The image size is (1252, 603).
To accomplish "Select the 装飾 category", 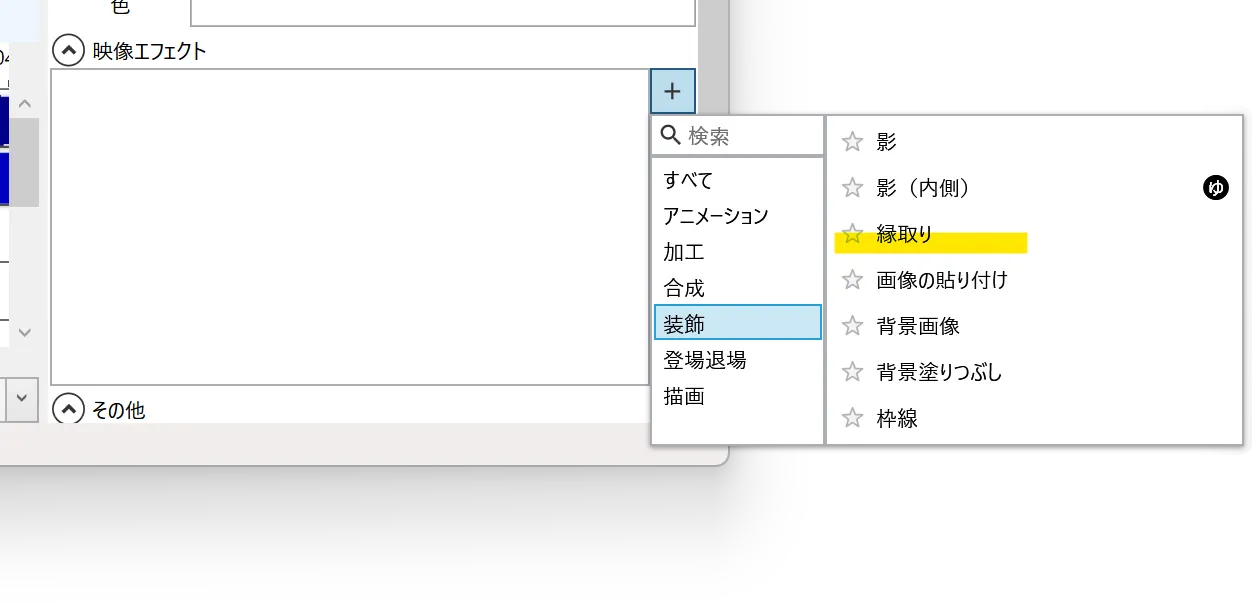I will tap(738, 323).
